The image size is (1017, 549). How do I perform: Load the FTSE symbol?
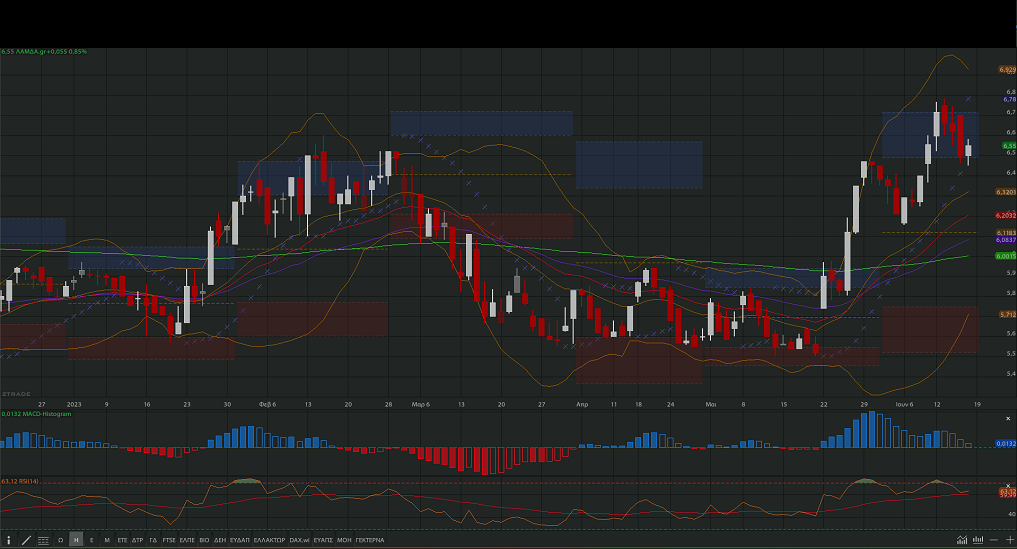[169, 540]
